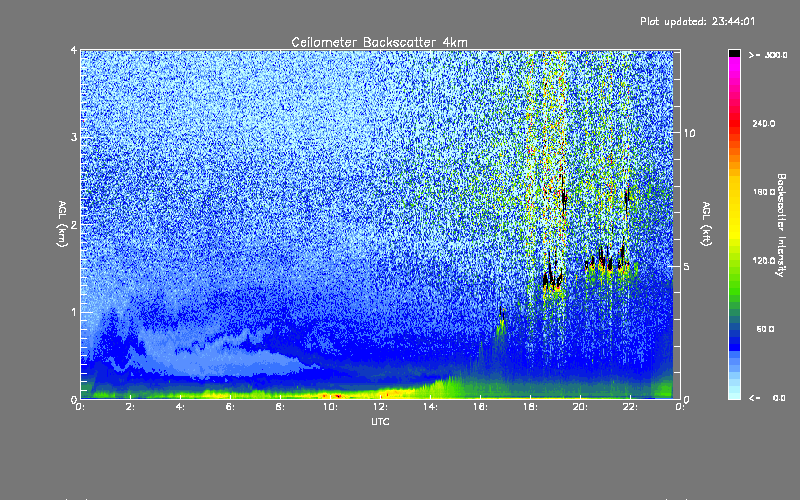Select the '4:' UTC time tick
The width and height of the screenshot is (800, 500).
[180, 407]
